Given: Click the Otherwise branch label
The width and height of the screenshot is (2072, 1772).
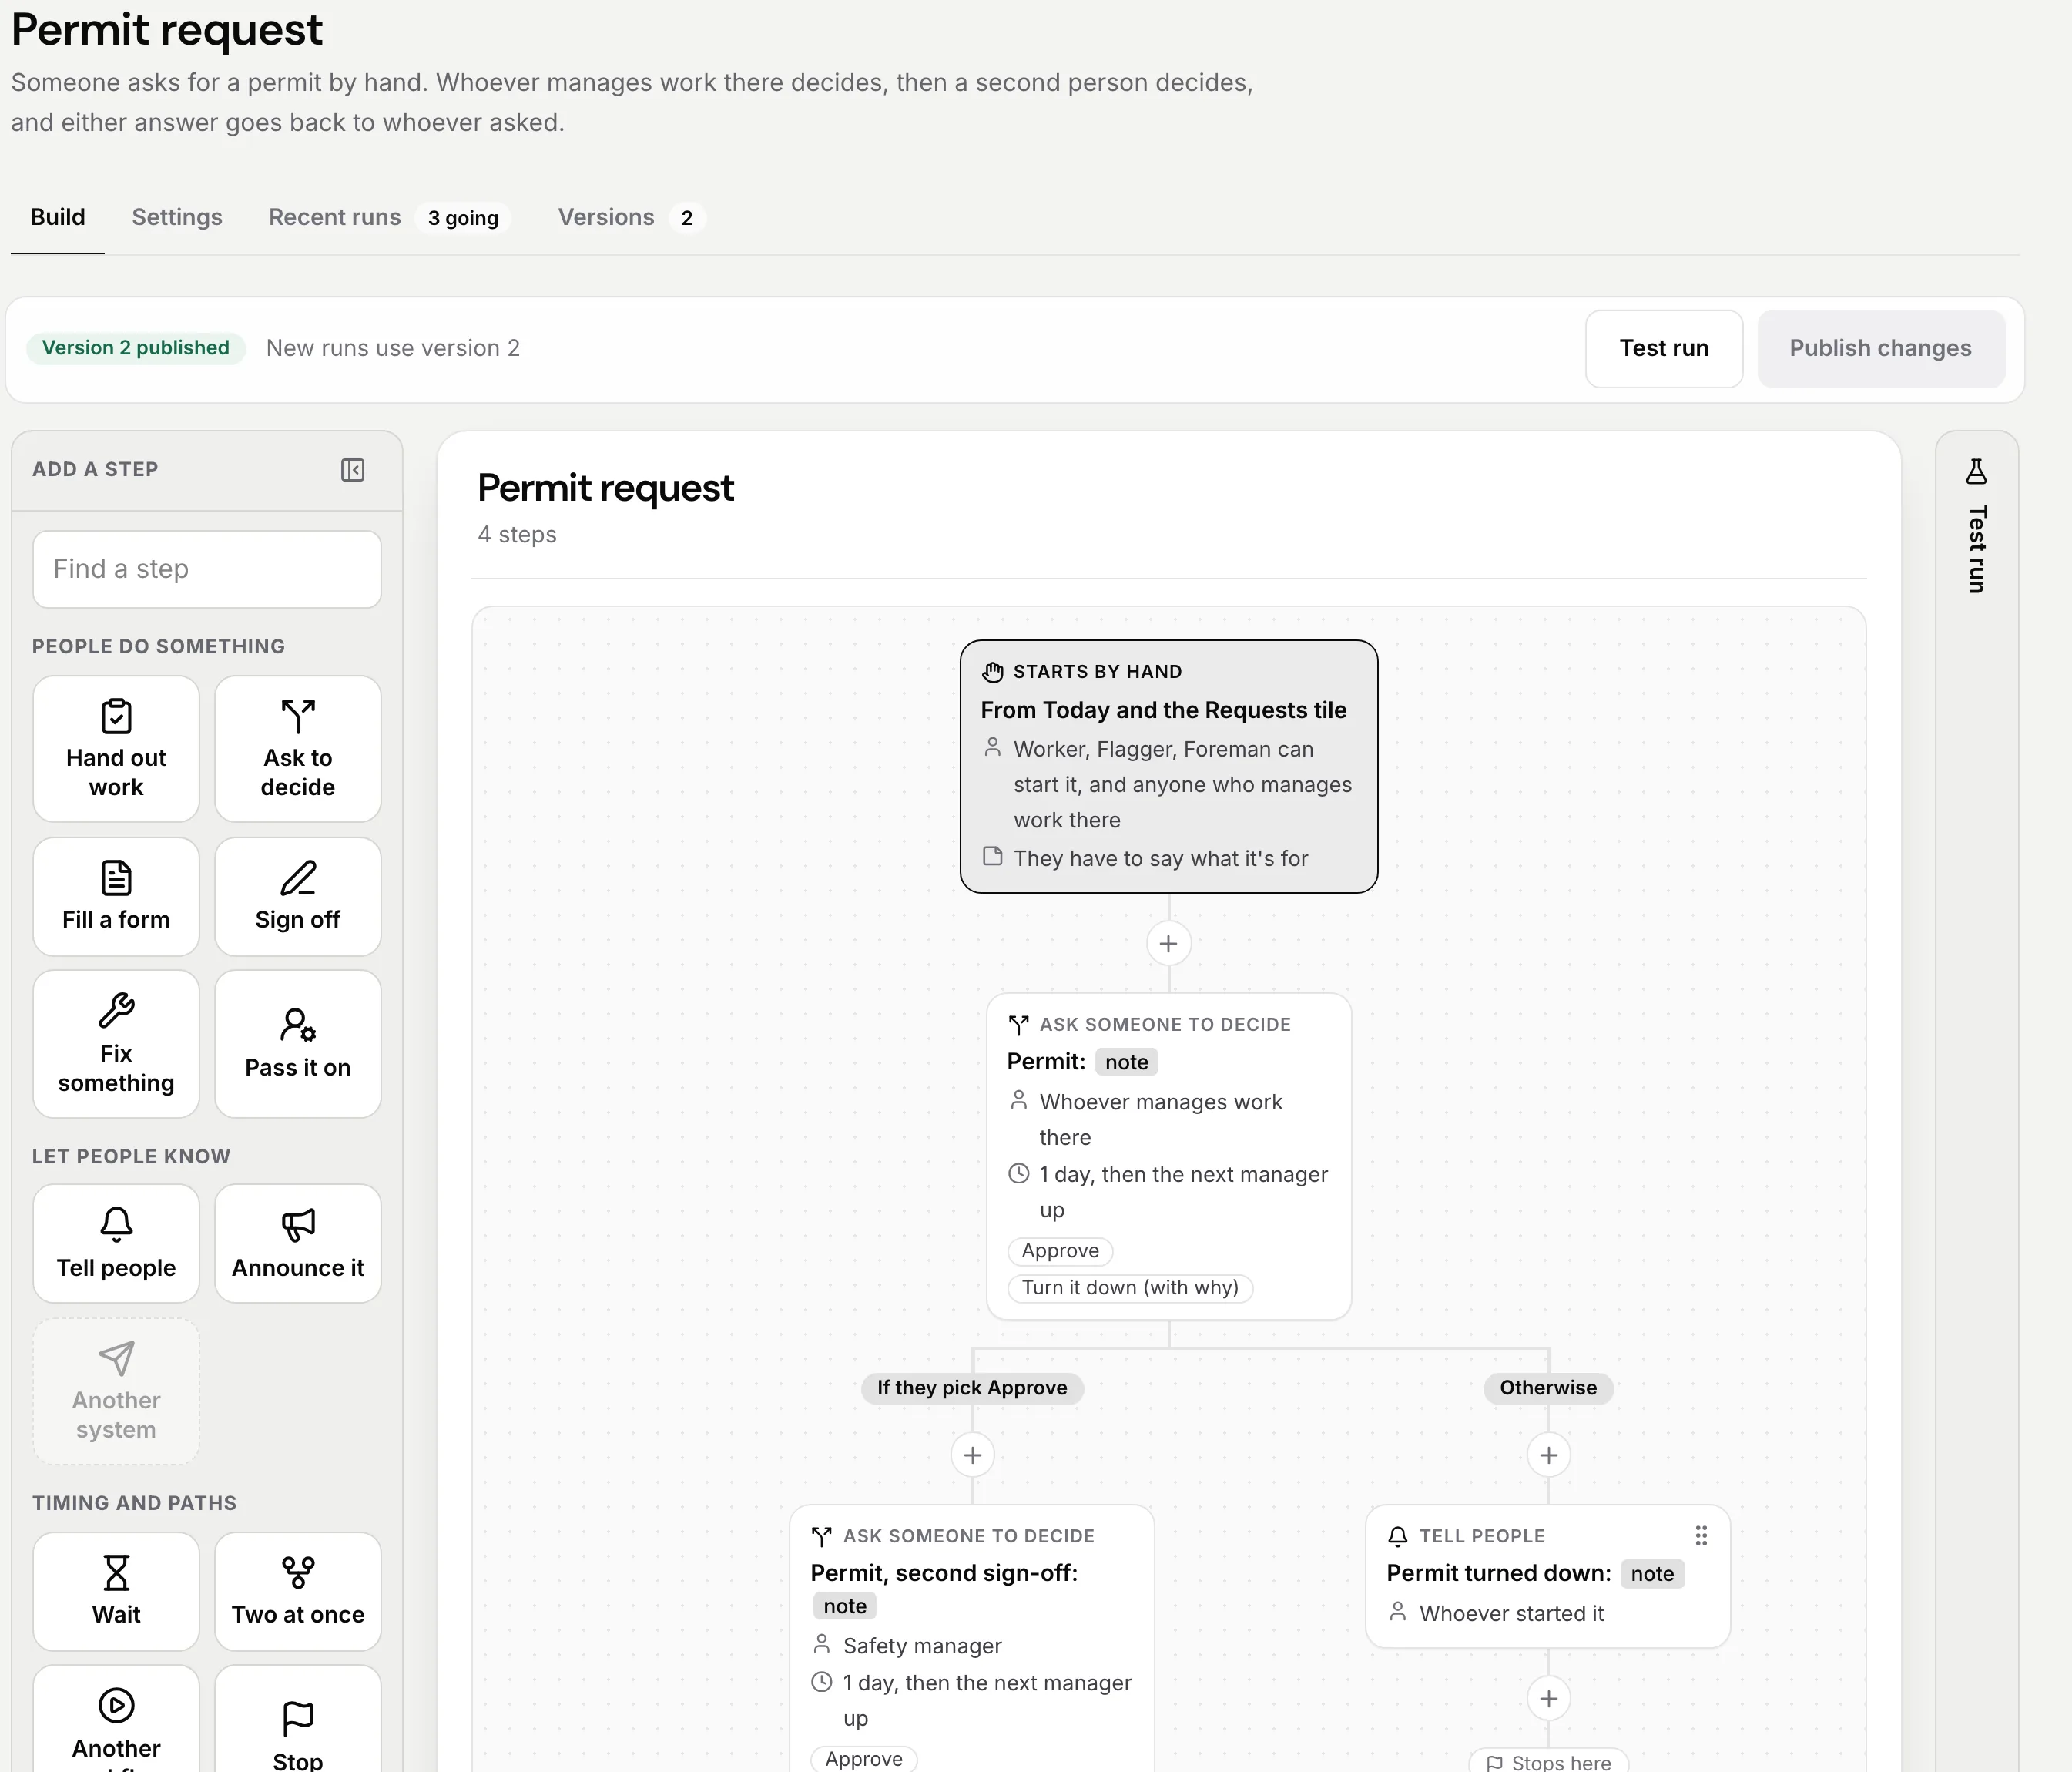Looking at the screenshot, I should (1548, 1388).
